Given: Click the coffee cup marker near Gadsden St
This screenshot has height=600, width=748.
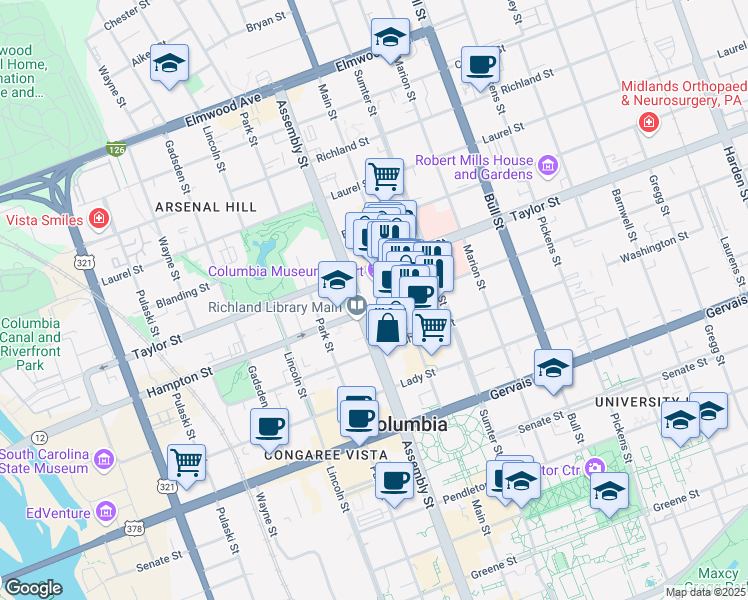Looking at the screenshot, I should (x=270, y=428).
